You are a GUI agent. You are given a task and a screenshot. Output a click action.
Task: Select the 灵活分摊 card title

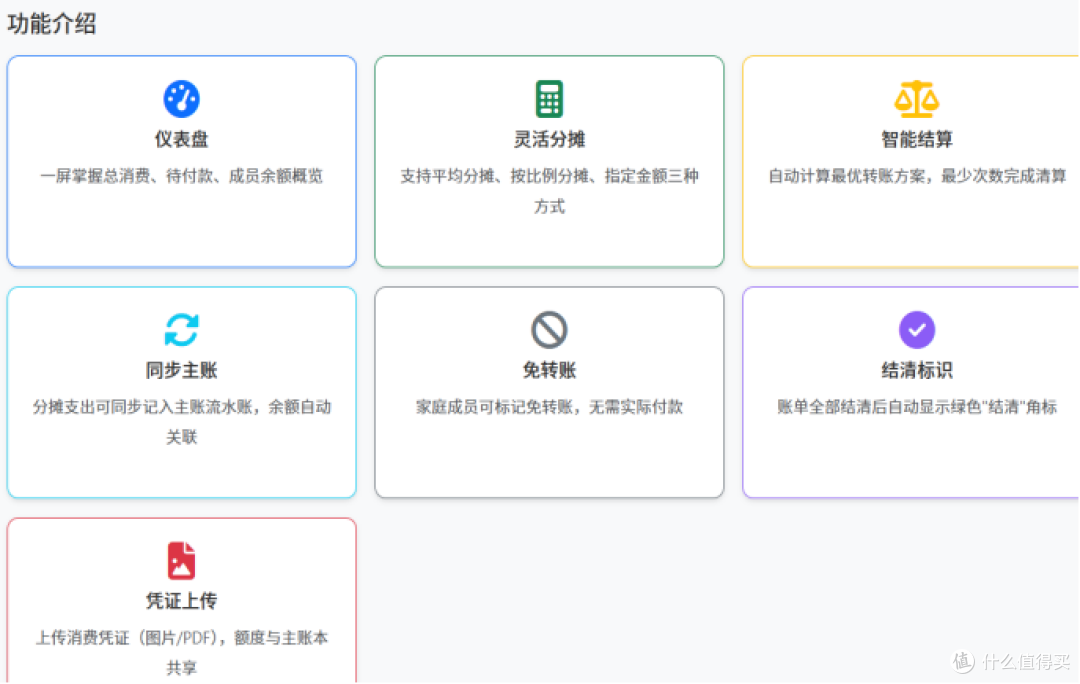tap(549, 139)
